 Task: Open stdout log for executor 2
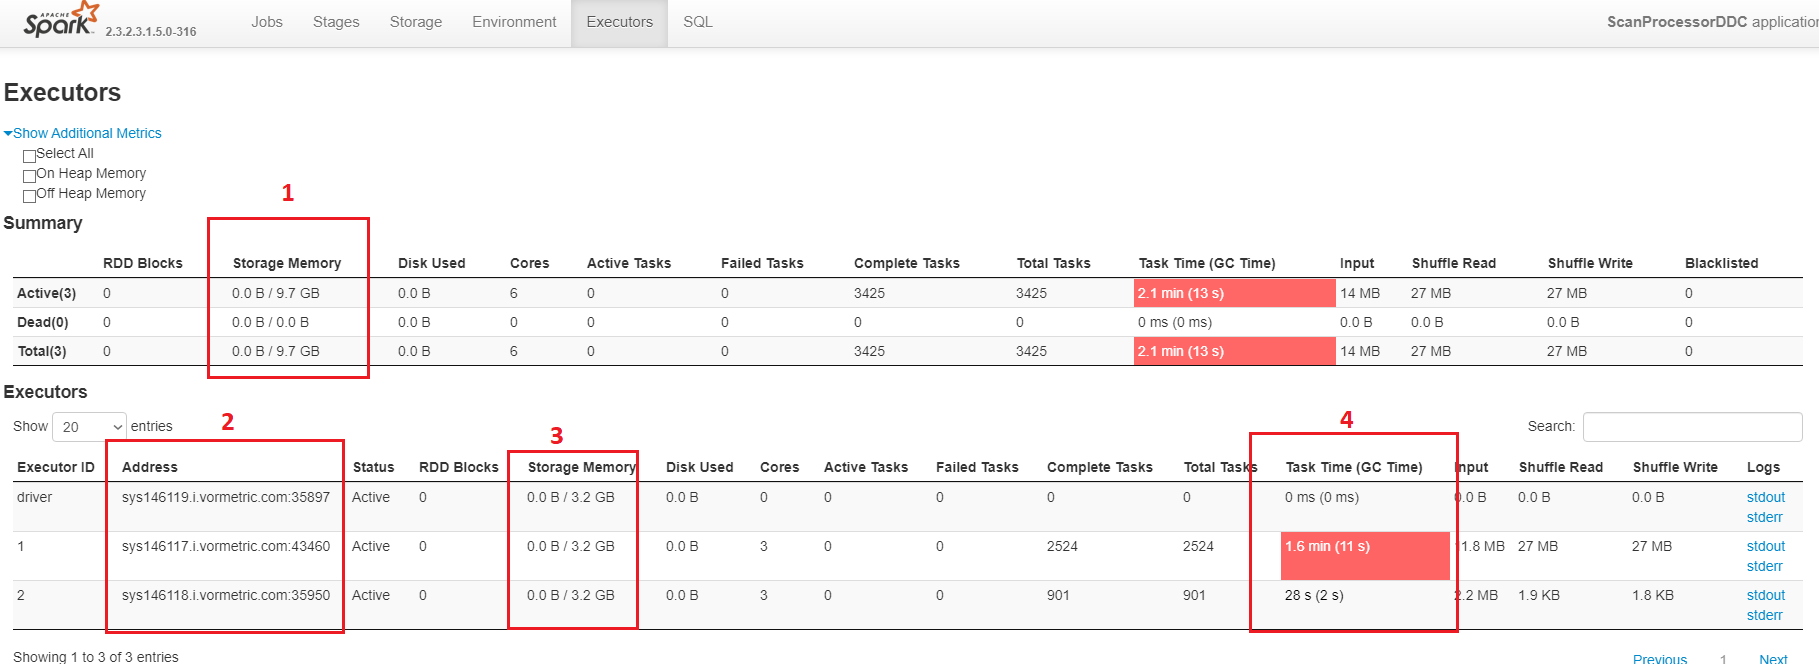pyautogui.click(x=1765, y=595)
